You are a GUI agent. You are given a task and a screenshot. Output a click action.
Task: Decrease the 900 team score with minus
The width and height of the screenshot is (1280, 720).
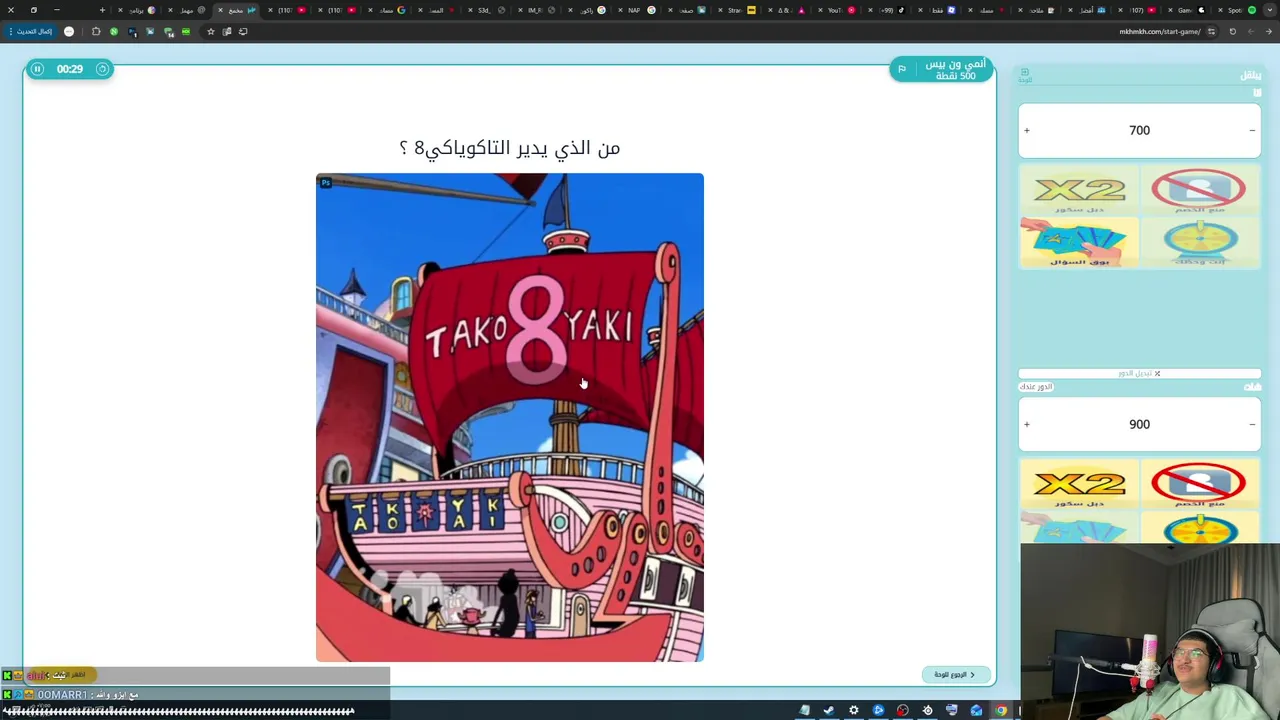click(x=1252, y=424)
